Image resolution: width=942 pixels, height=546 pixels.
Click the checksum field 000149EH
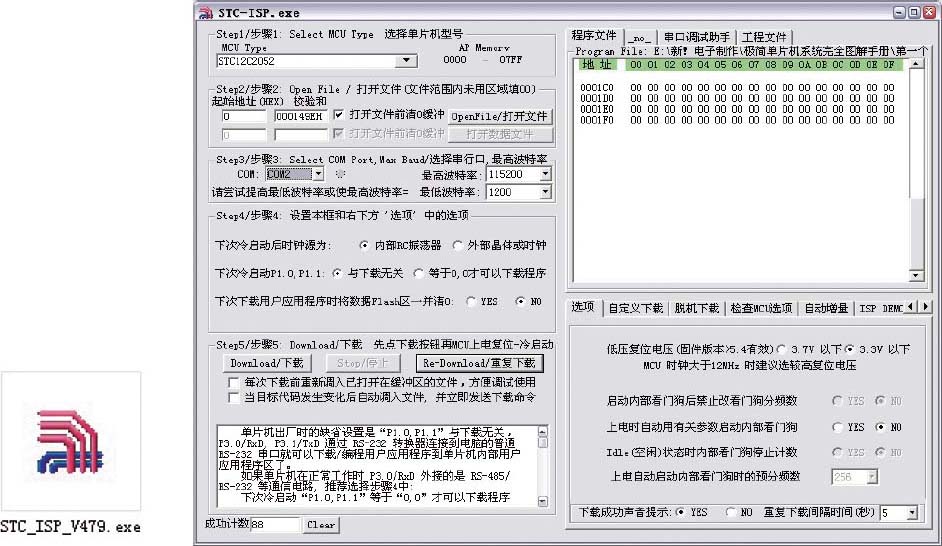tap(301, 117)
